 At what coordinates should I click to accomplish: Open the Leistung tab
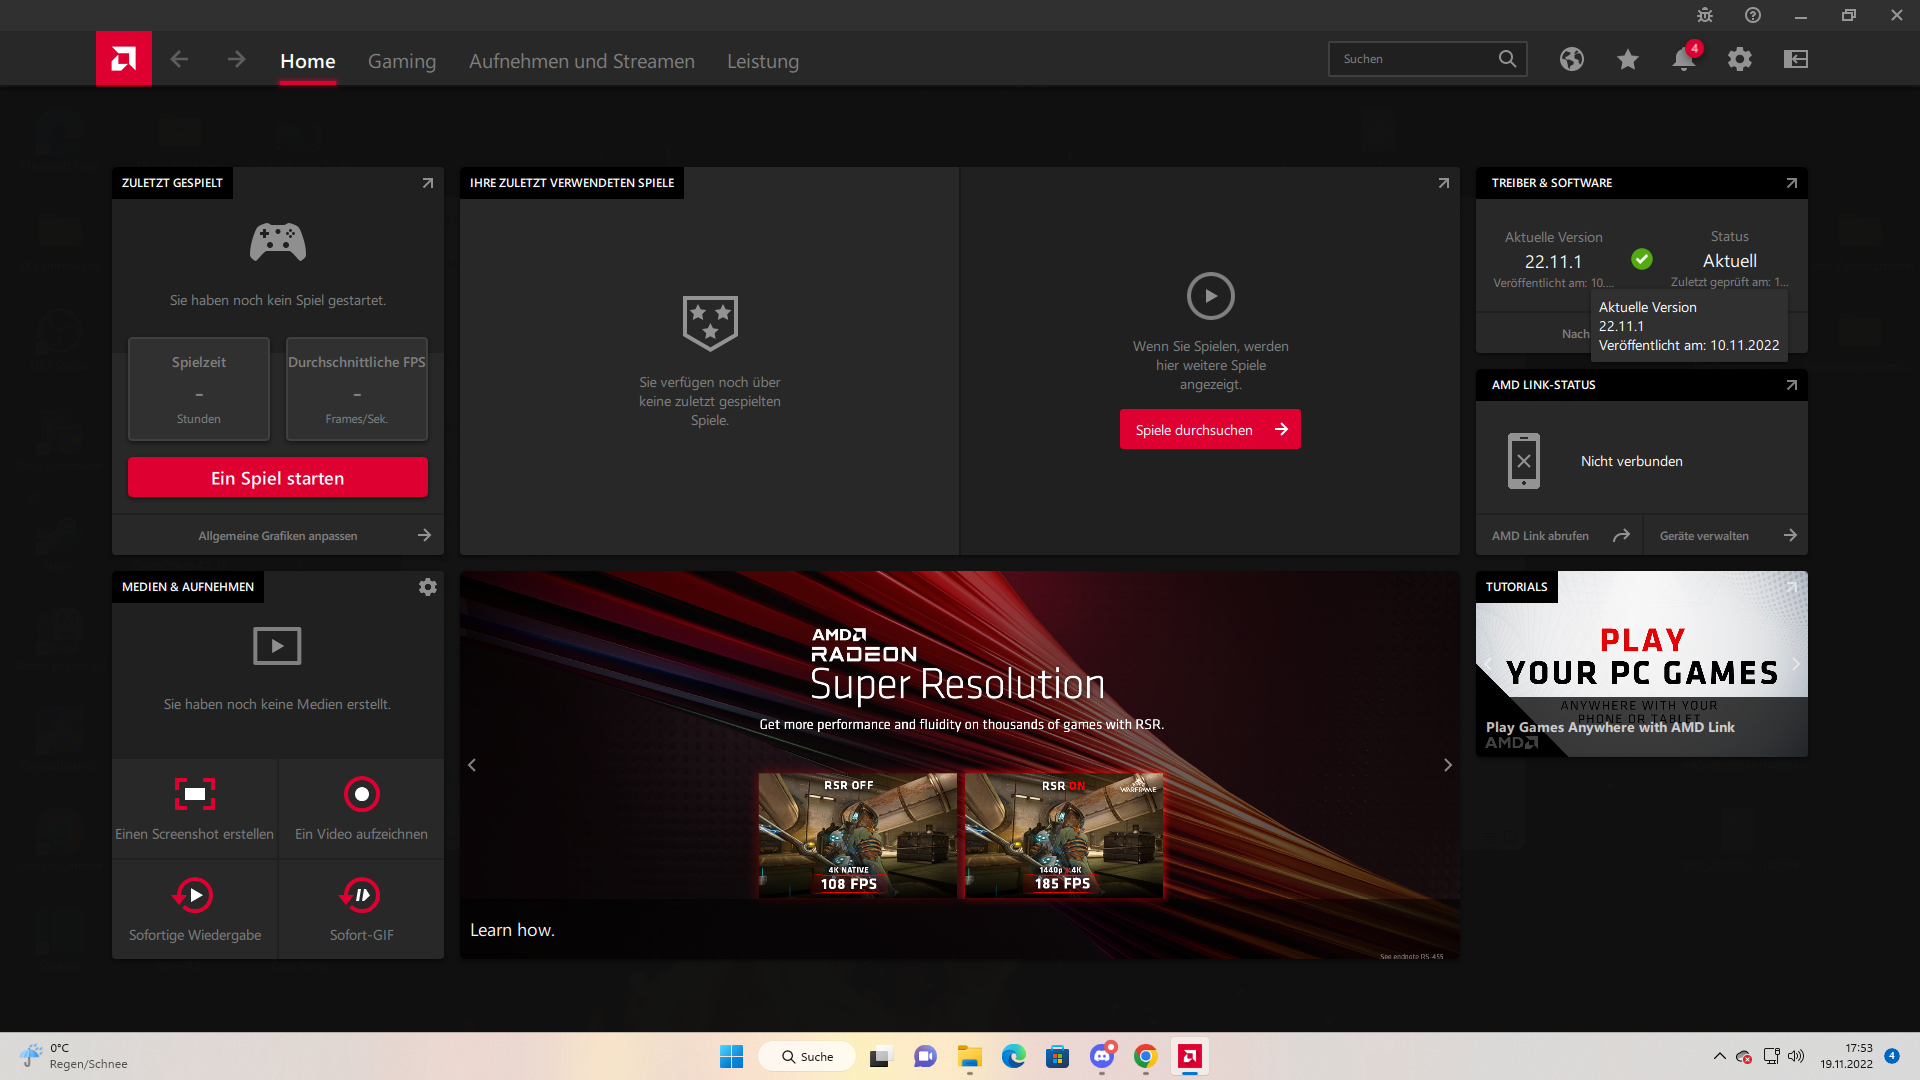tap(762, 61)
